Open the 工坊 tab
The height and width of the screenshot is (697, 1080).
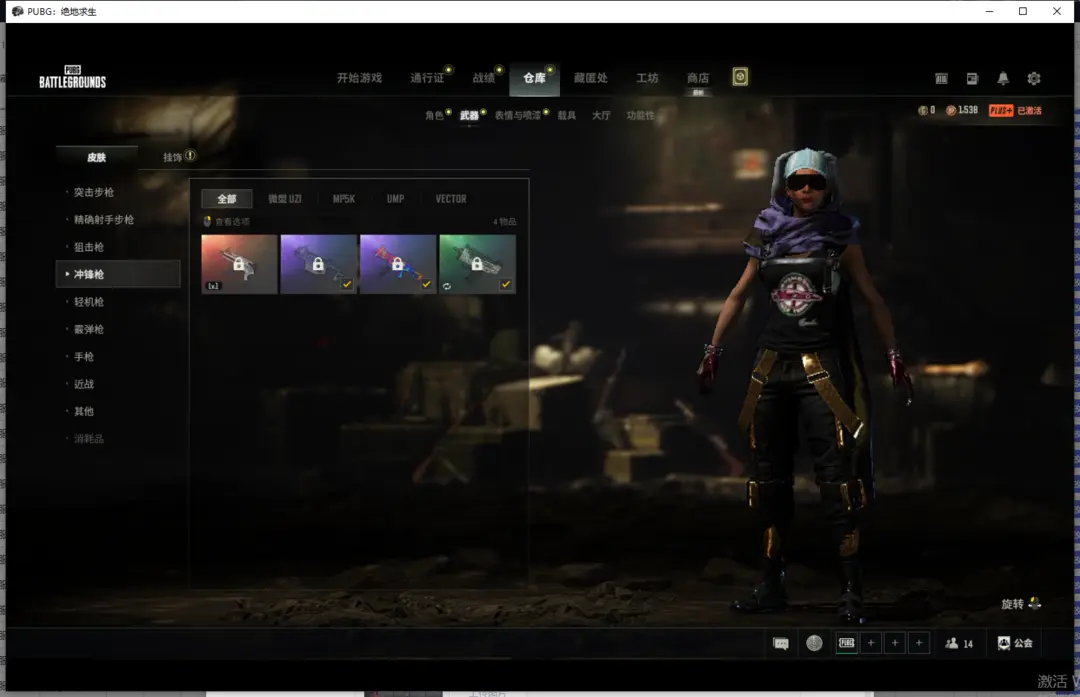click(647, 78)
